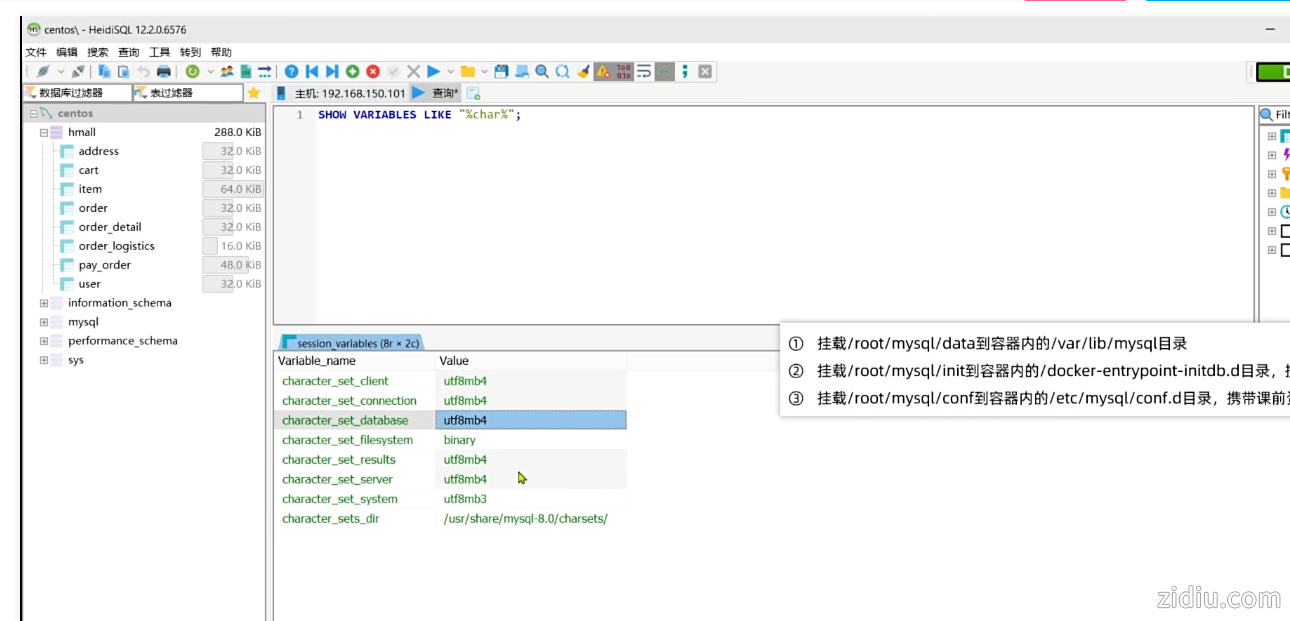
Task: Run the SQL query with play button
Action: point(433,72)
